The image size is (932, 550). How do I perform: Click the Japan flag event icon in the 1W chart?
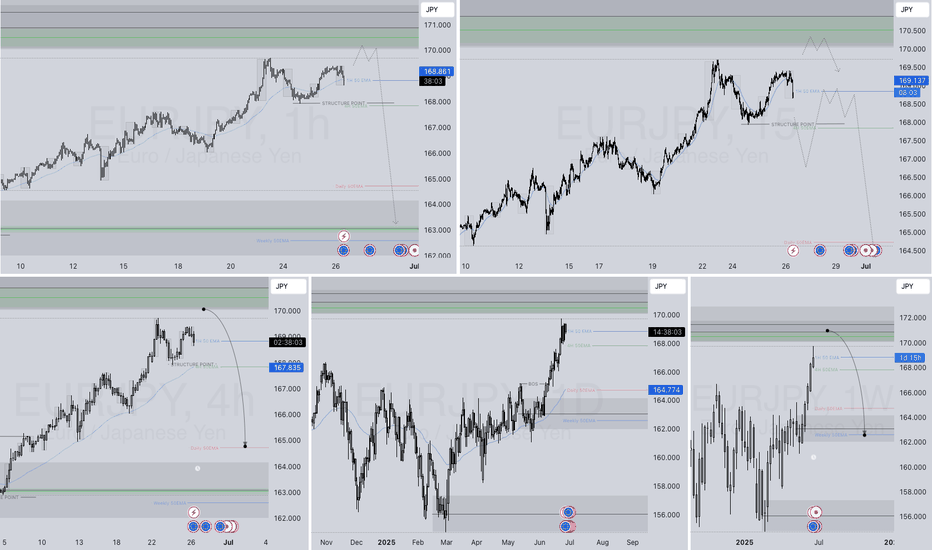[816, 512]
